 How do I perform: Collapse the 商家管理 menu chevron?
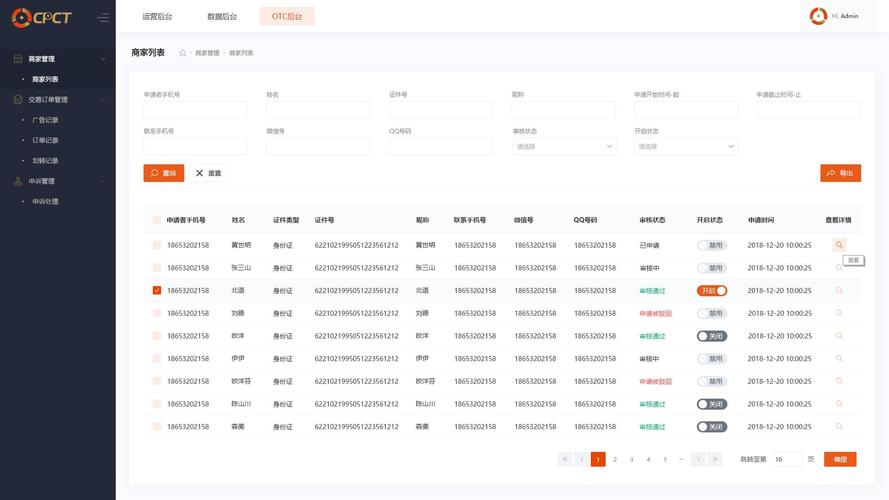click(x=103, y=59)
